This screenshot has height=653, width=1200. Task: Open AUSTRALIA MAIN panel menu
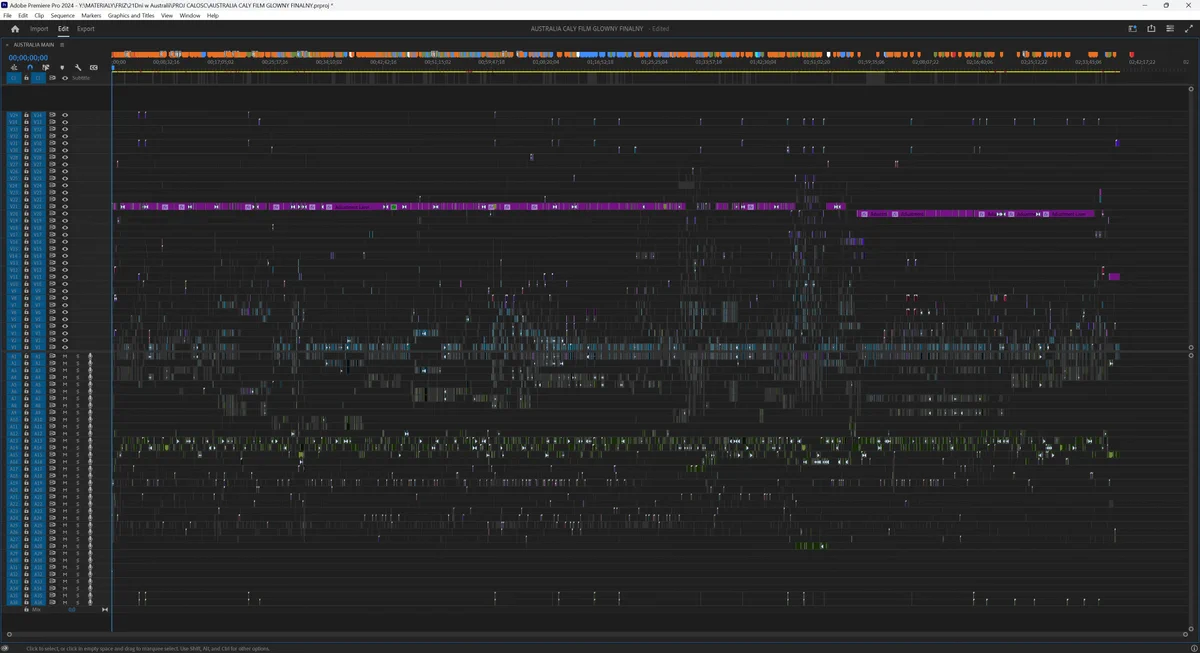(62, 45)
